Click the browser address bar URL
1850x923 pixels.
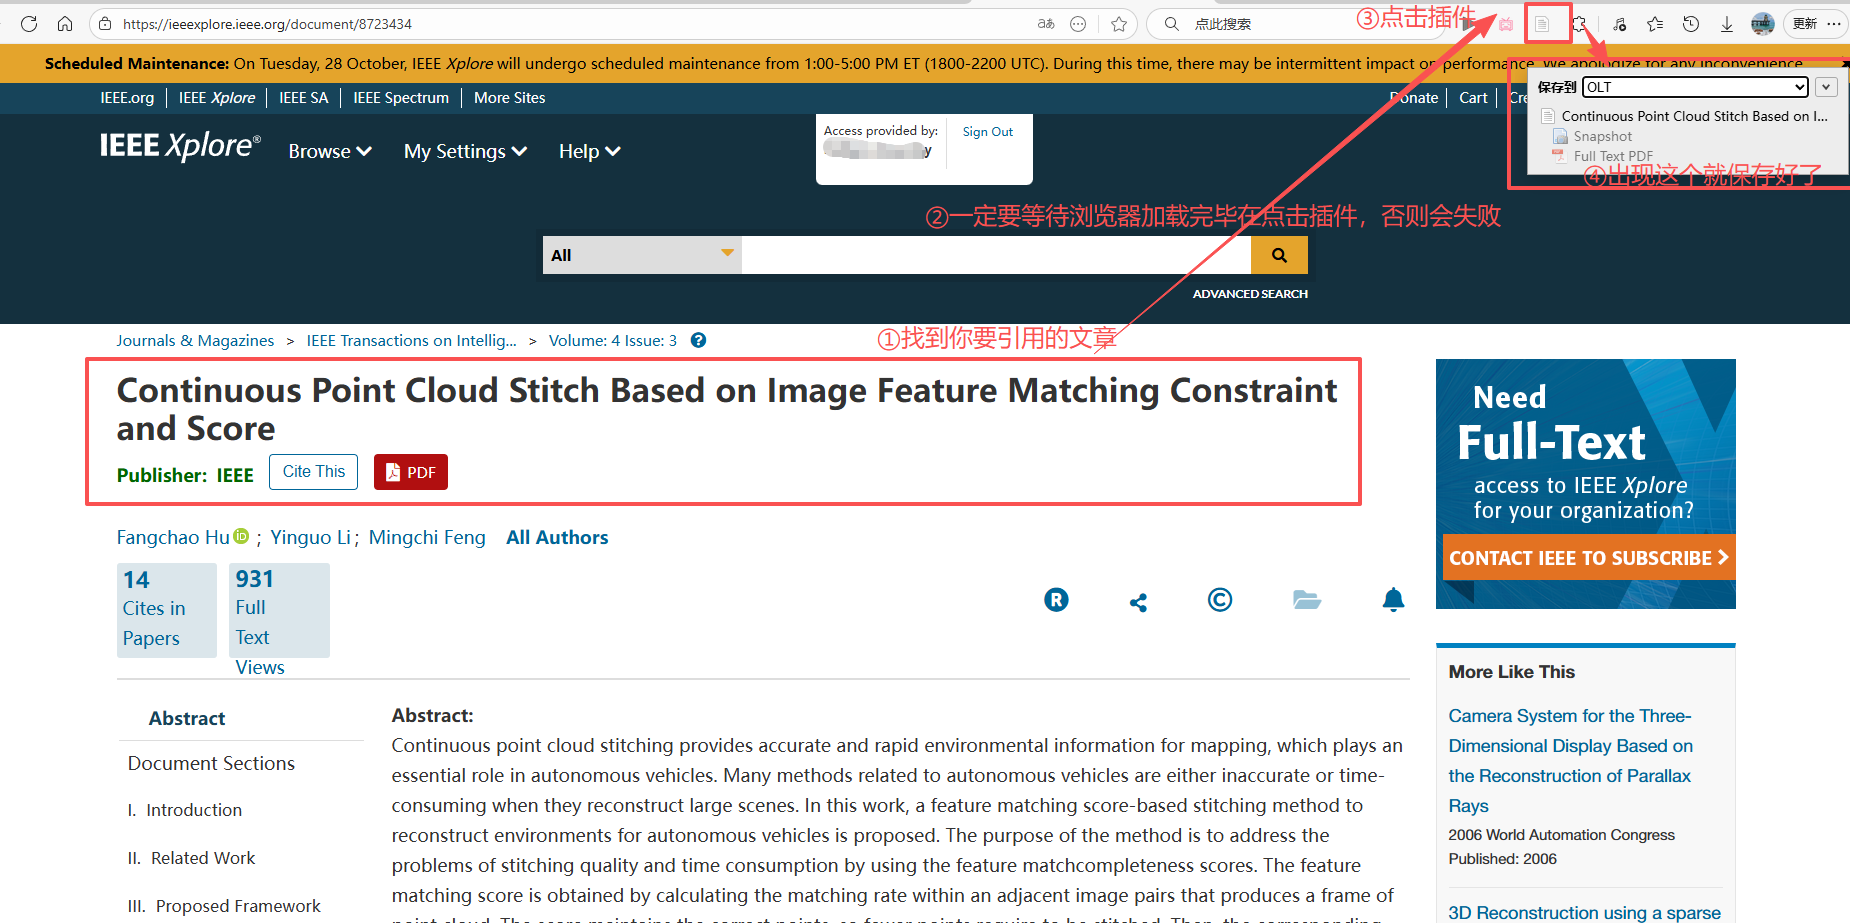tap(268, 24)
